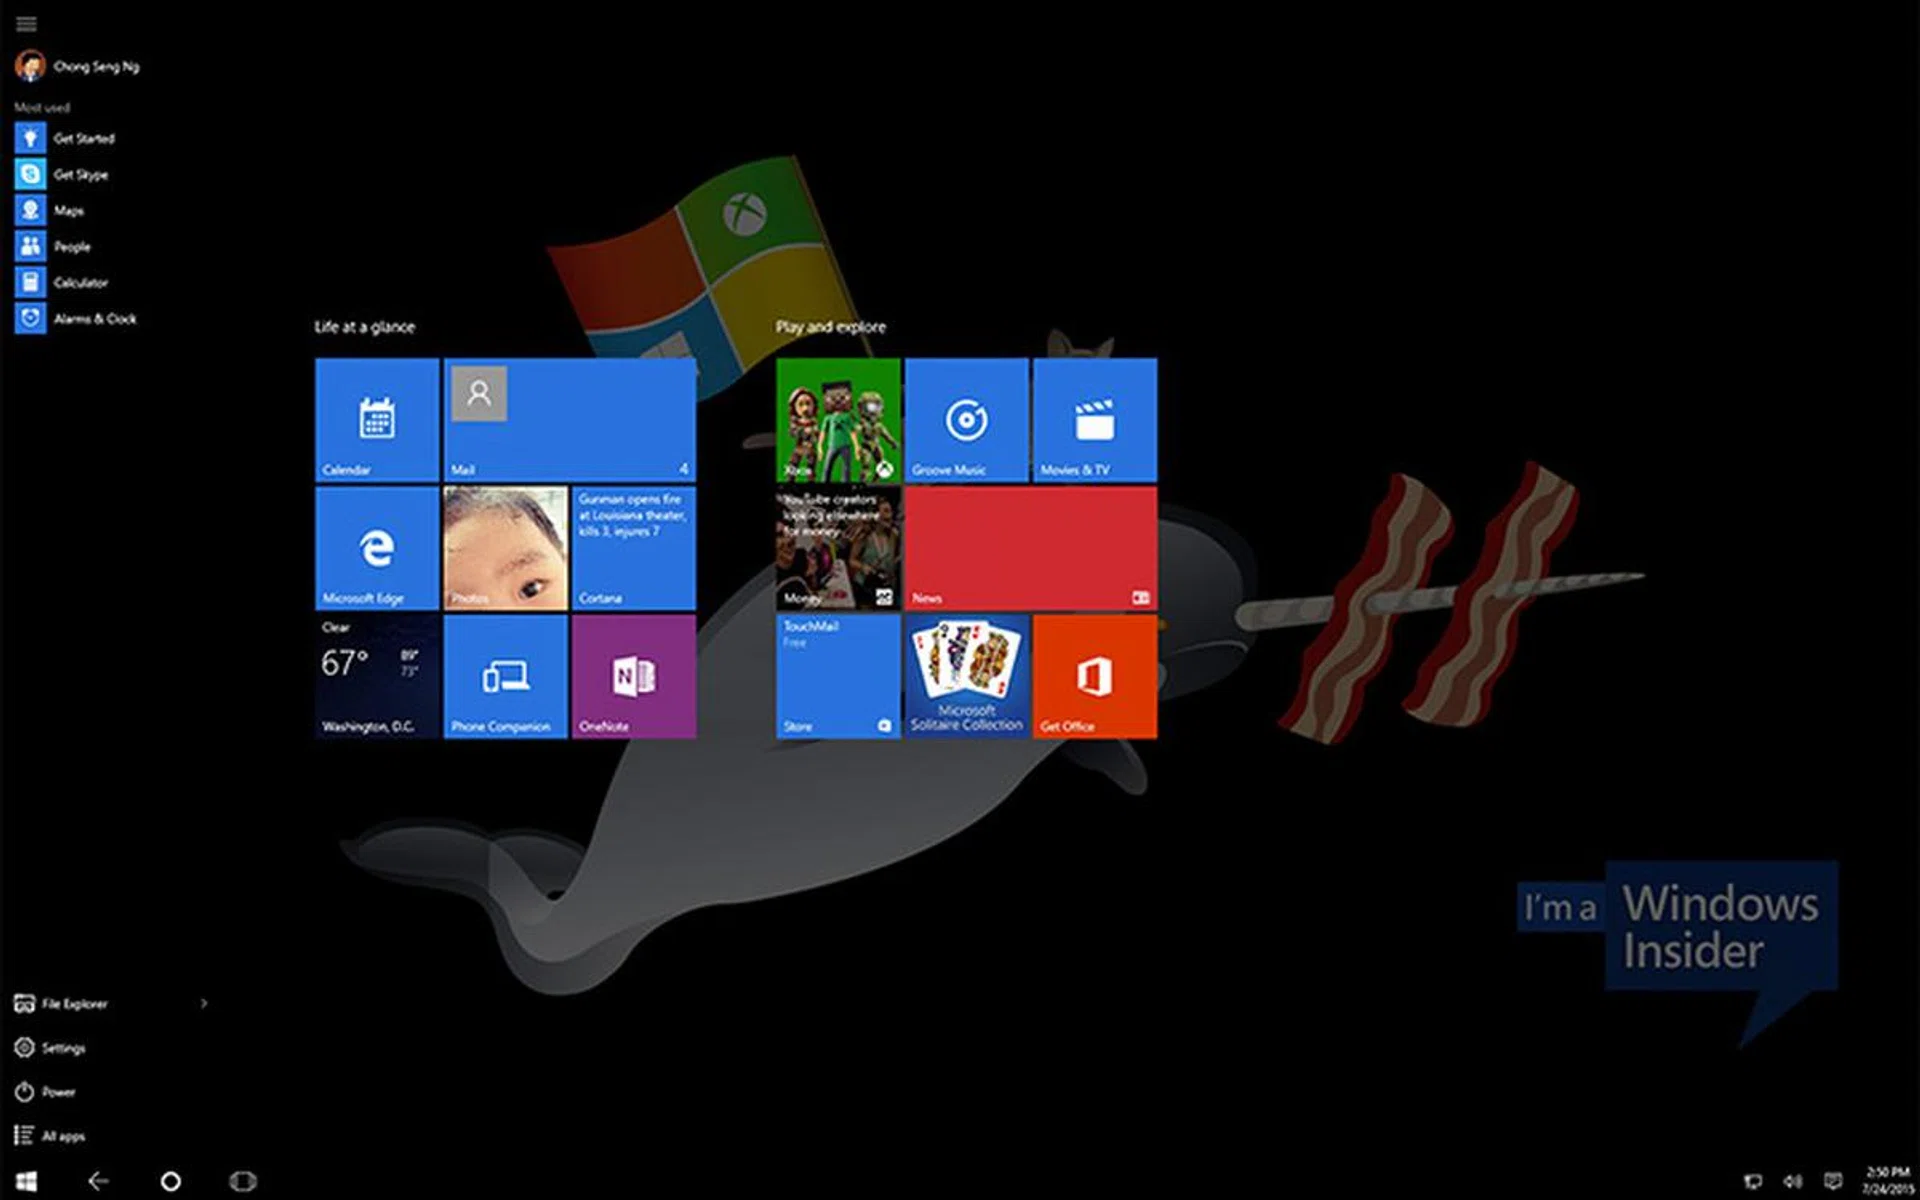Screen dimensions: 1920x1200
Task: Open the Phone Companion tile
Action: pos(505,676)
